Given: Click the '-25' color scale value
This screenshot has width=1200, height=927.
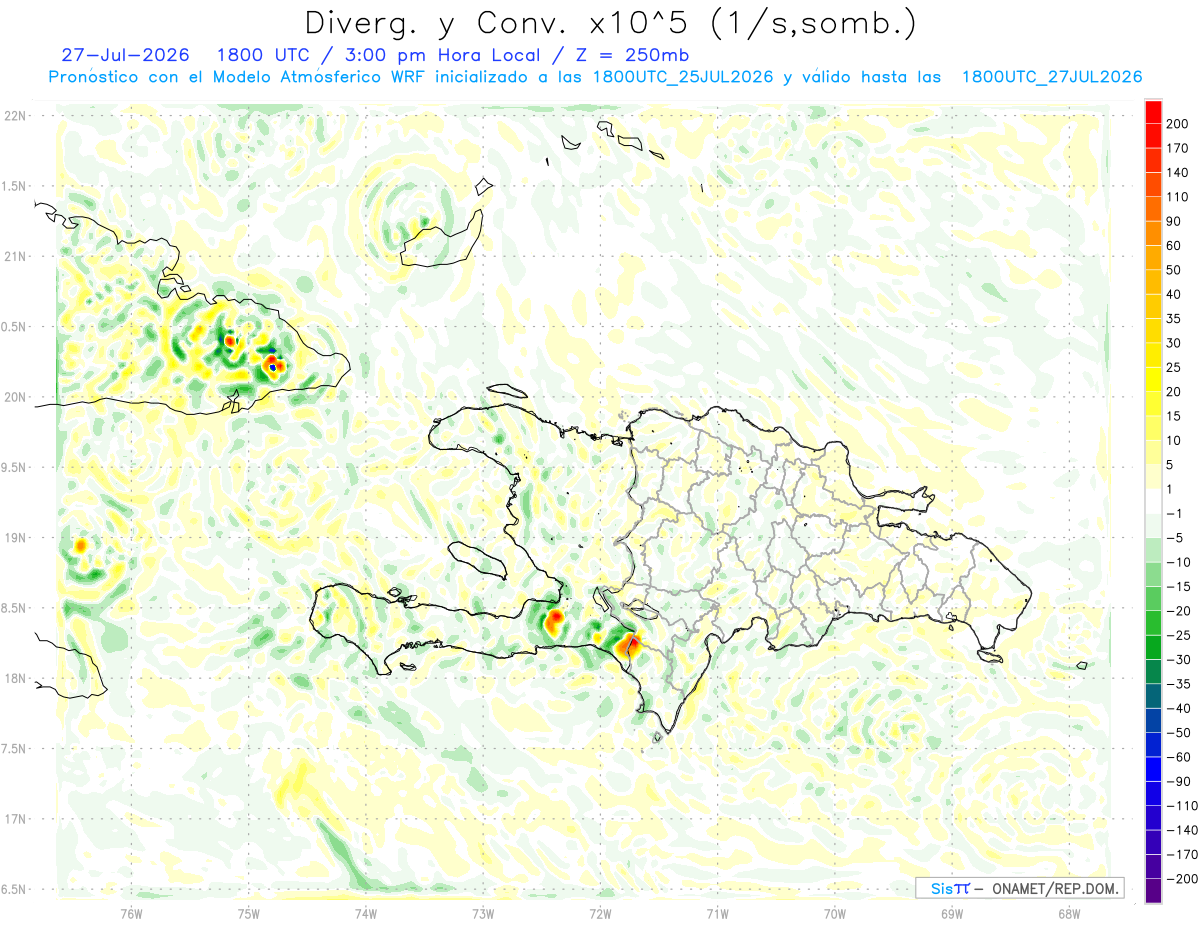Looking at the screenshot, I should point(1178,635).
